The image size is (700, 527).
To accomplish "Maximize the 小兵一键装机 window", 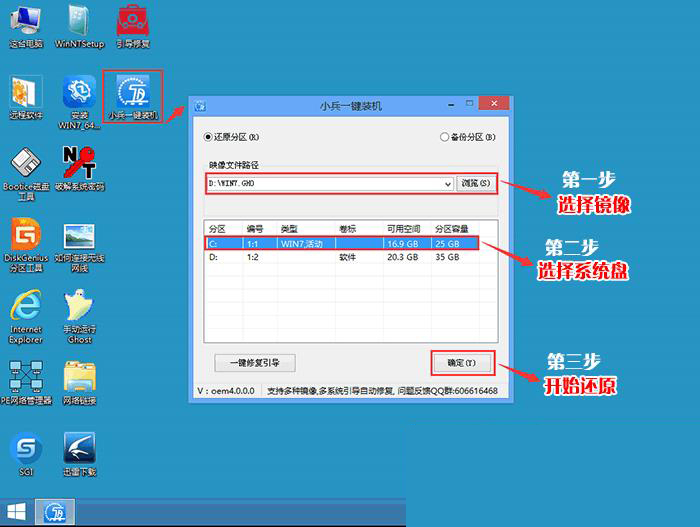I will point(469,103).
